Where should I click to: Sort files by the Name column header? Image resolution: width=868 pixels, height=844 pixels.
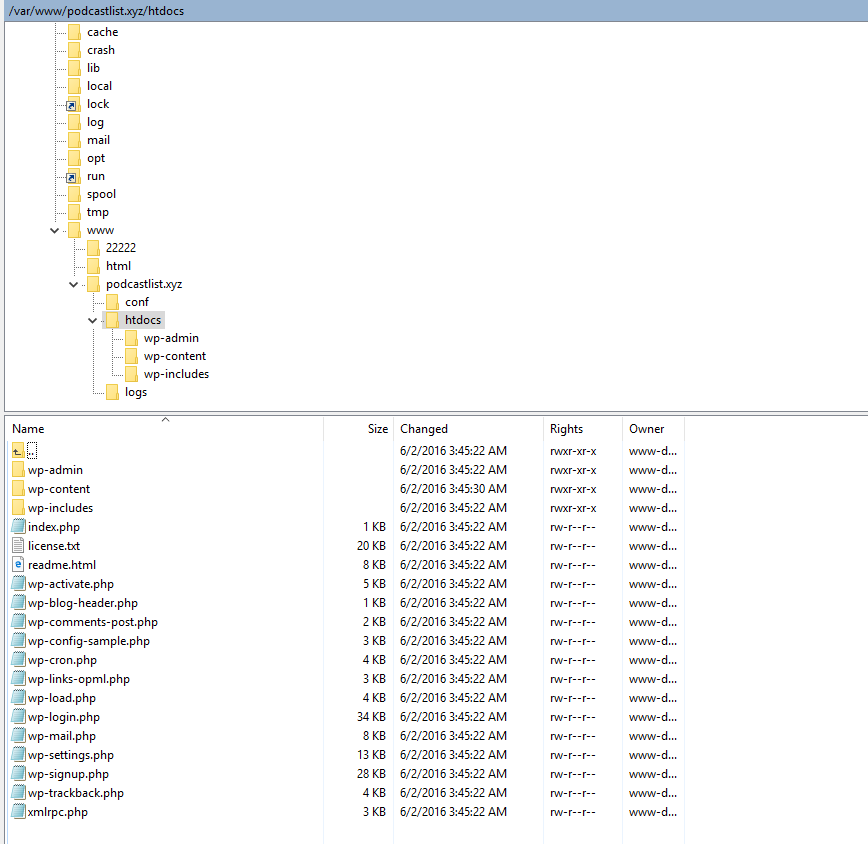click(165, 429)
